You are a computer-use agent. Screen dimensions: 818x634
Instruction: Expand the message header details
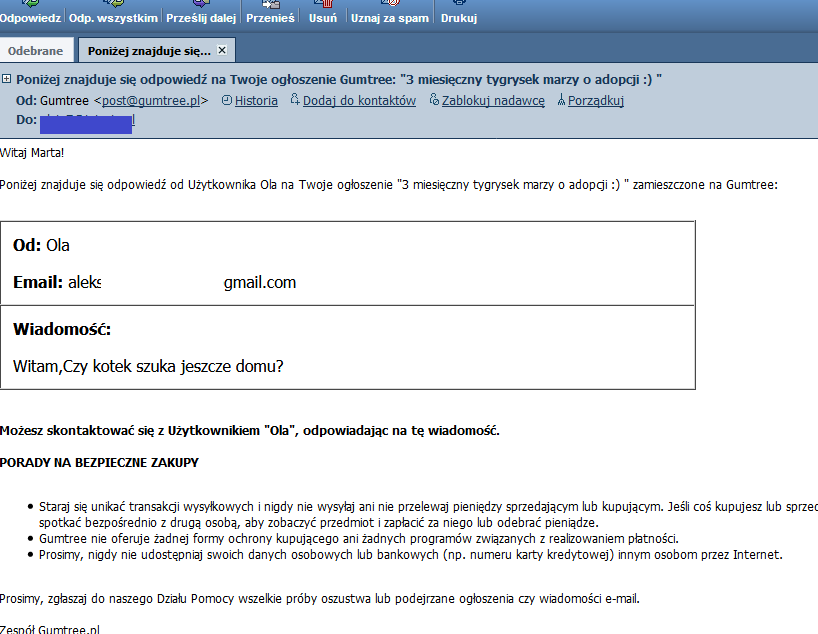[x=6, y=79]
